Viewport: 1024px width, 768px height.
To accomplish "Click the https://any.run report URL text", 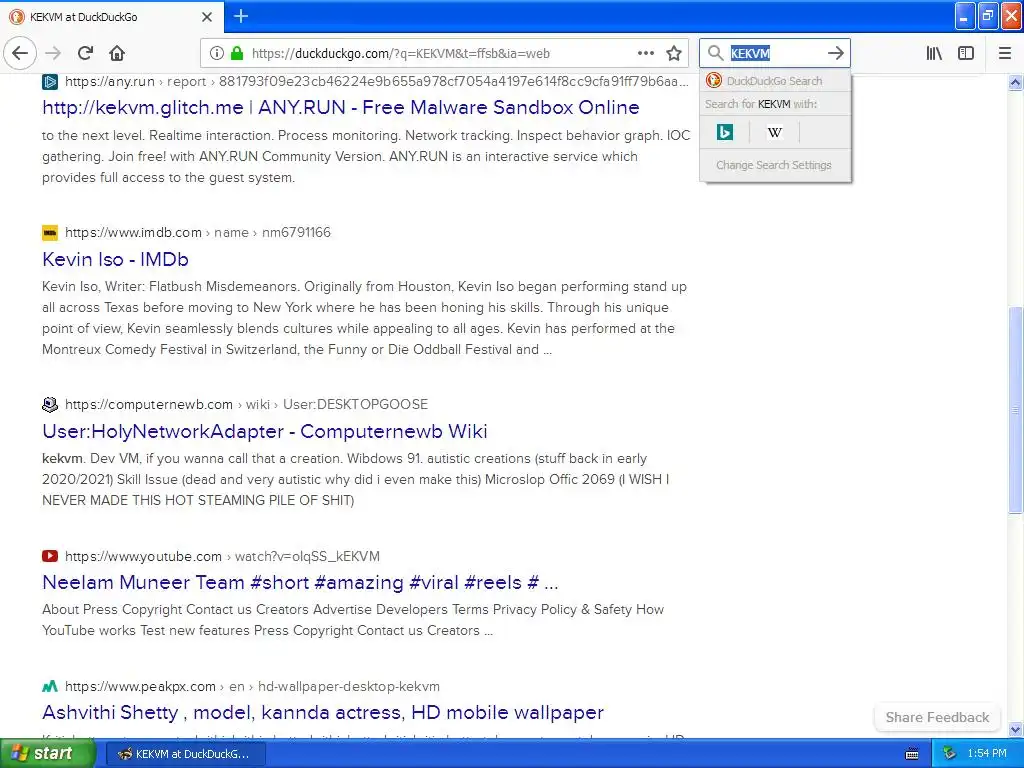I will 376,82.
